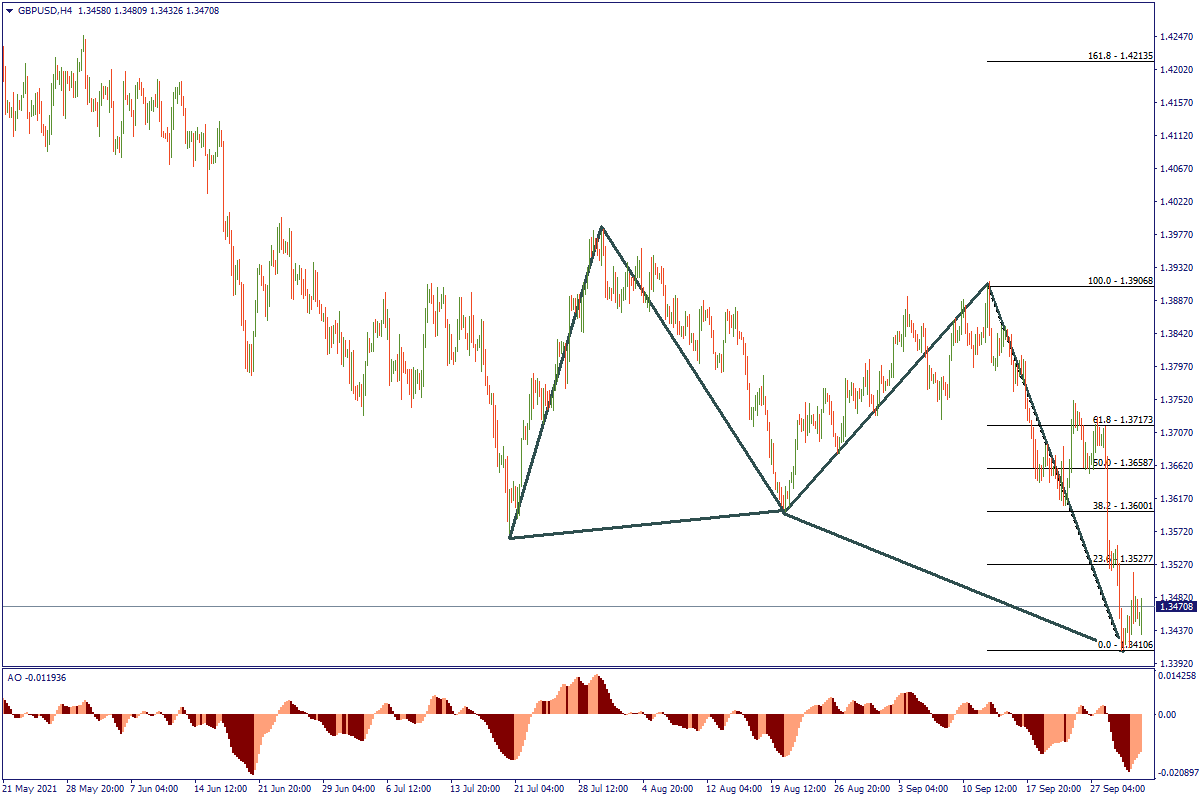Select the 161.8 - 1.42135 Fibonacci level

(x=1120, y=56)
